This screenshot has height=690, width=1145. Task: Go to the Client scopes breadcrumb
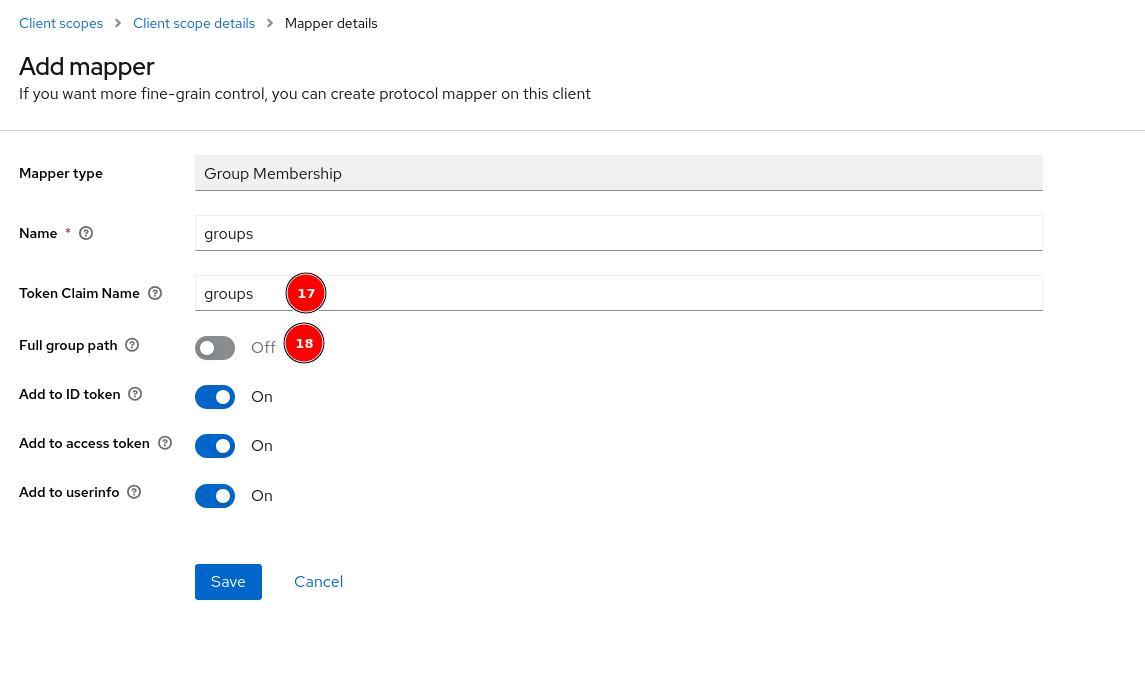(61, 23)
